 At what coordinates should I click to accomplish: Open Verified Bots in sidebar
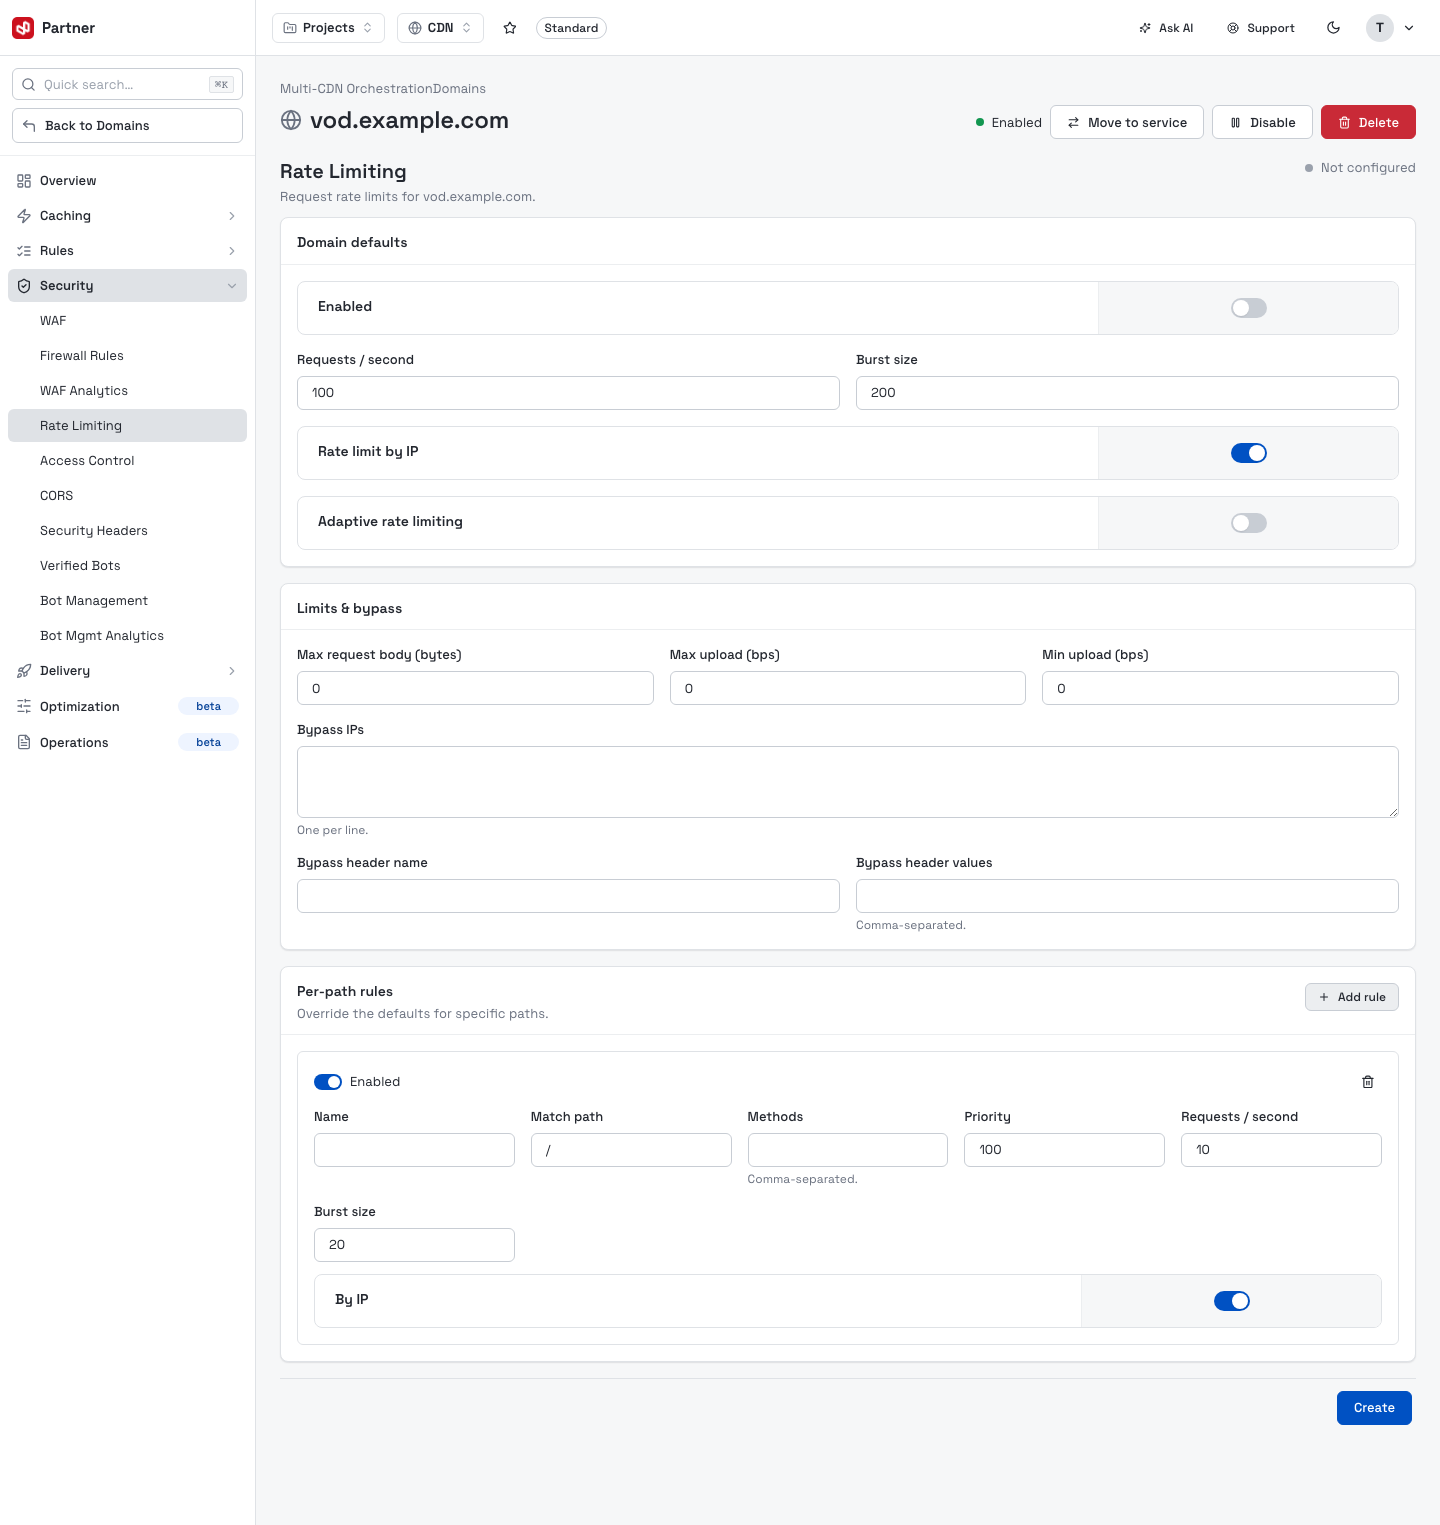coord(127,566)
